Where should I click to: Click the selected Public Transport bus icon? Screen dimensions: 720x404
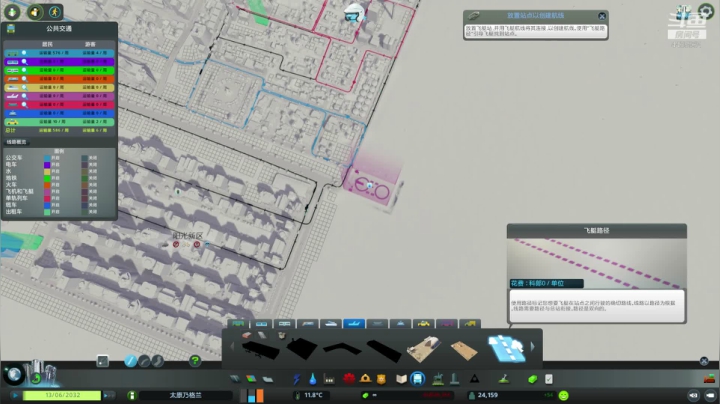tap(417, 379)
